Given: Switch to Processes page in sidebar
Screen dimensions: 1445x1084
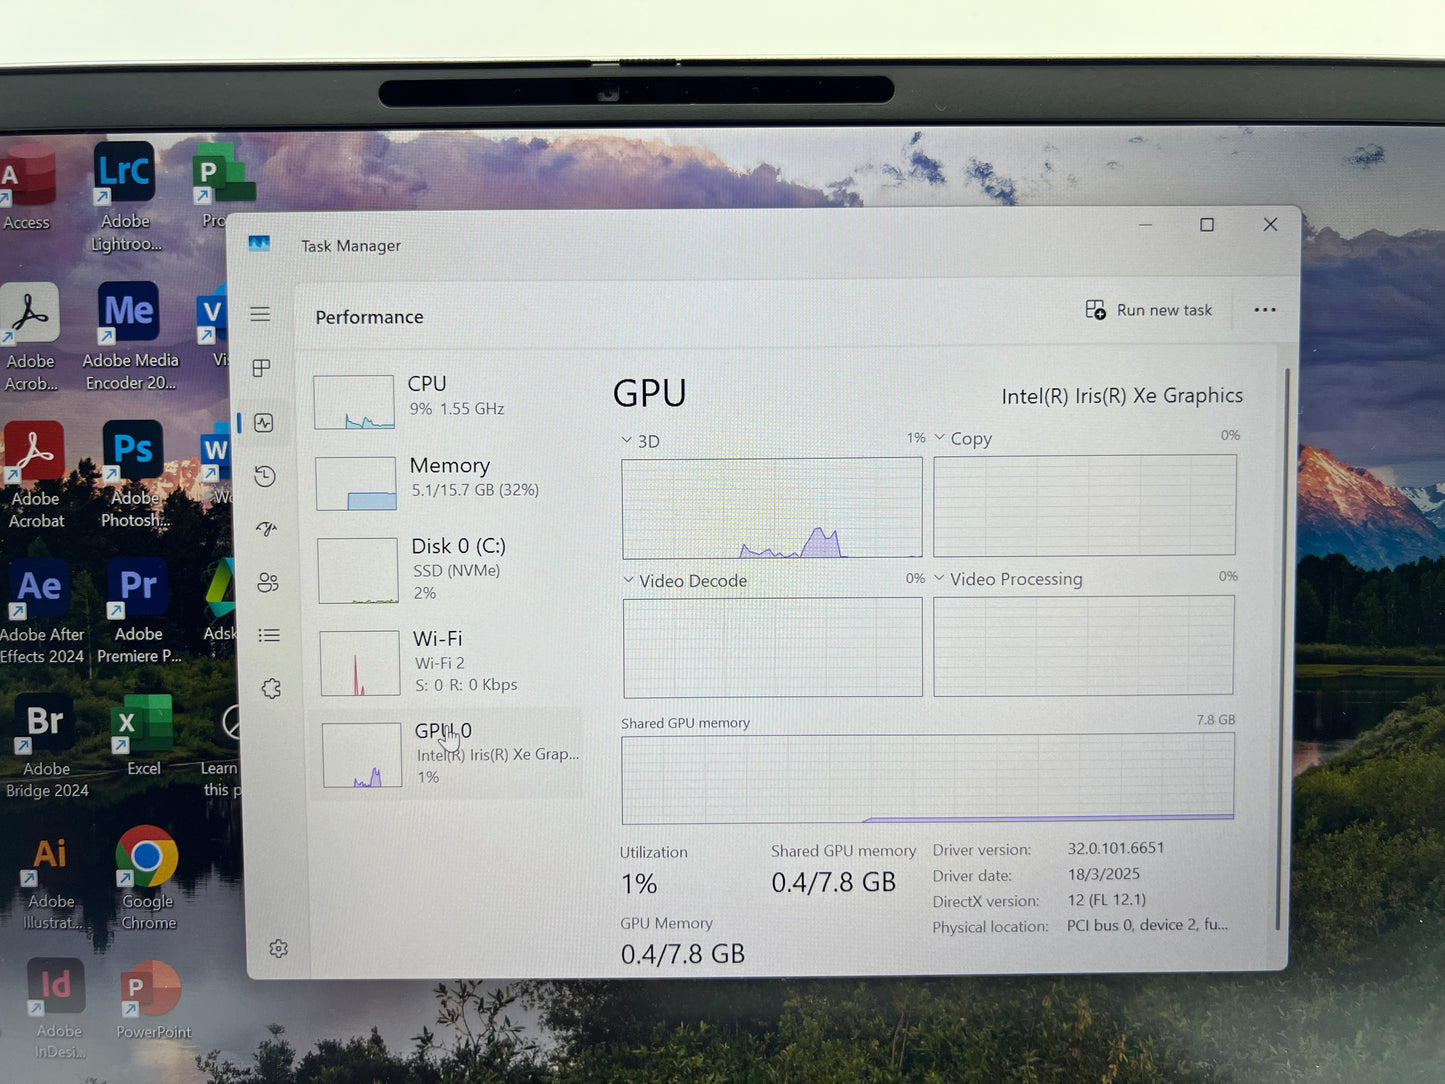Looking at the screenshot, I should 262,369.
